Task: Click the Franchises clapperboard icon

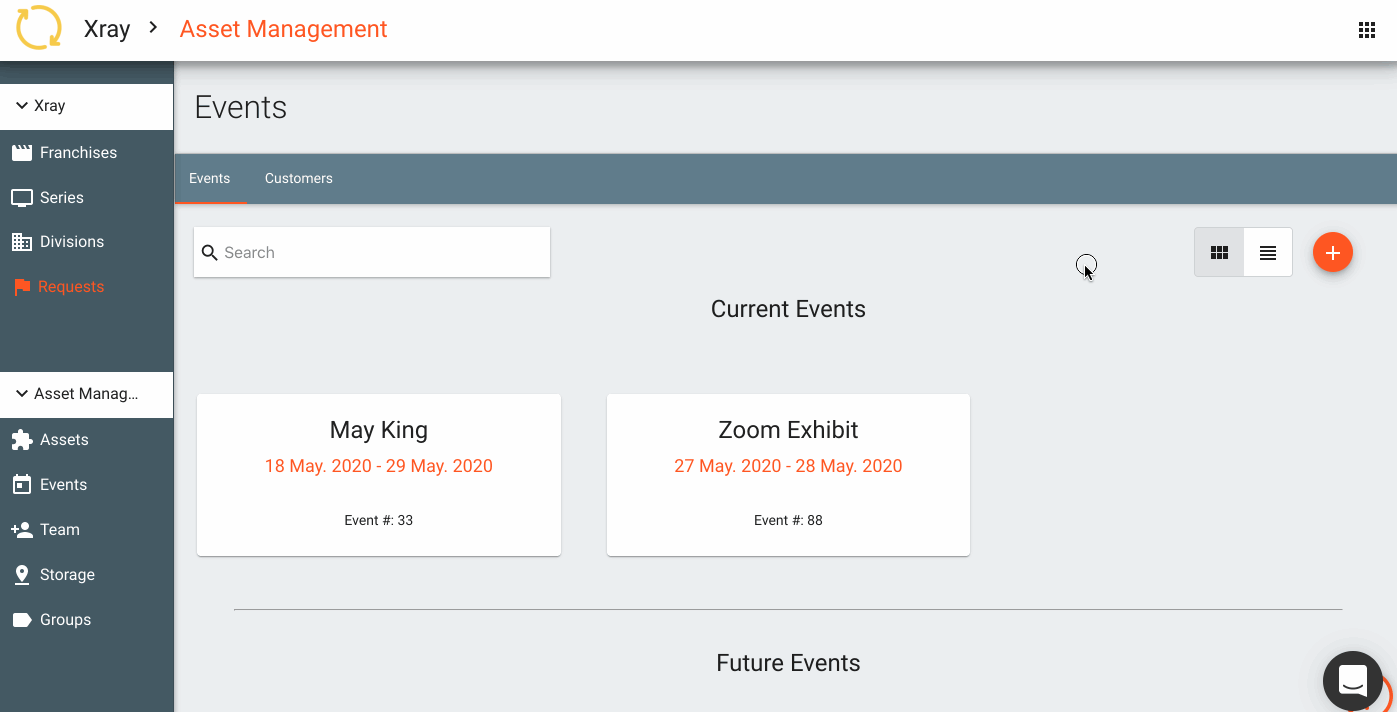Action: pos(22,153)
